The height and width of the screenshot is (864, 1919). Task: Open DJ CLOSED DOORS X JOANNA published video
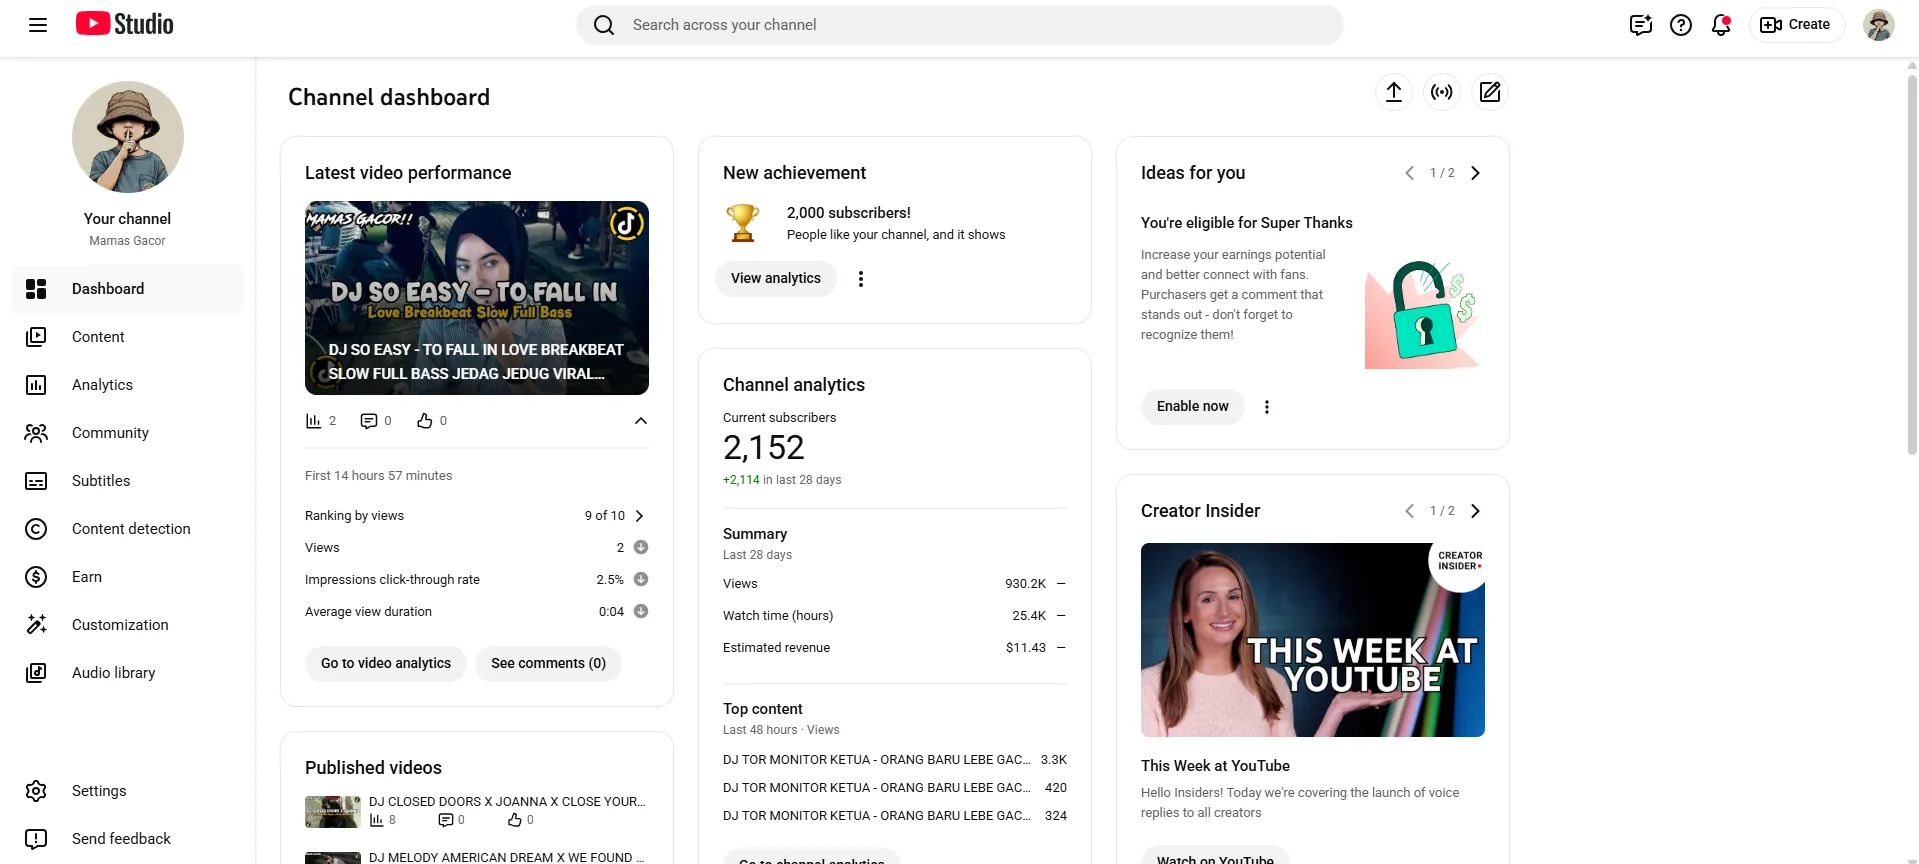click(x=507, y=802)
